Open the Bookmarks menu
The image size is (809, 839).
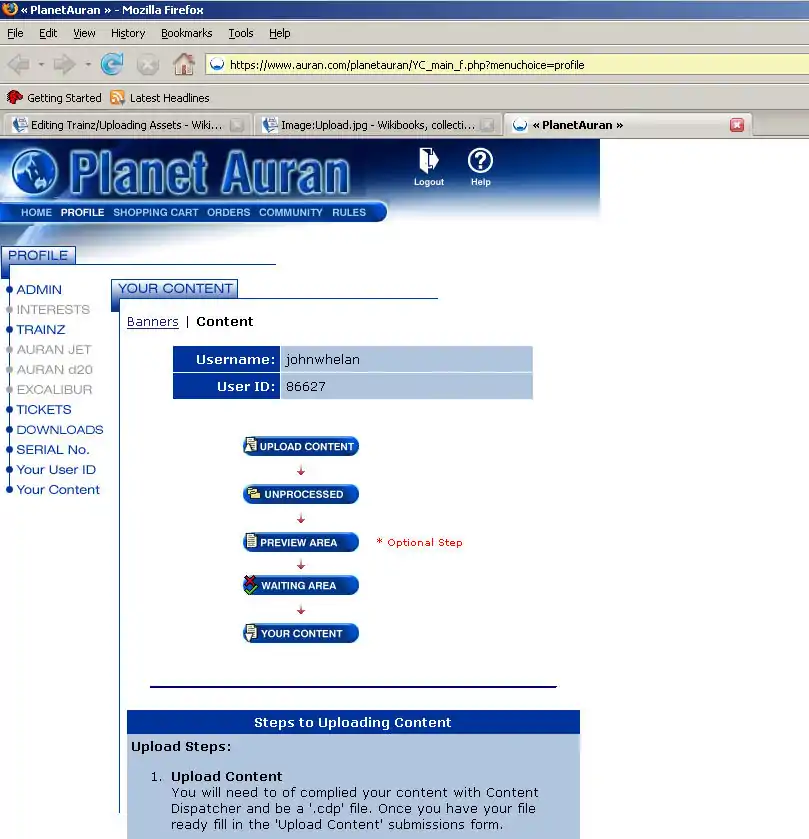point(186,33)
